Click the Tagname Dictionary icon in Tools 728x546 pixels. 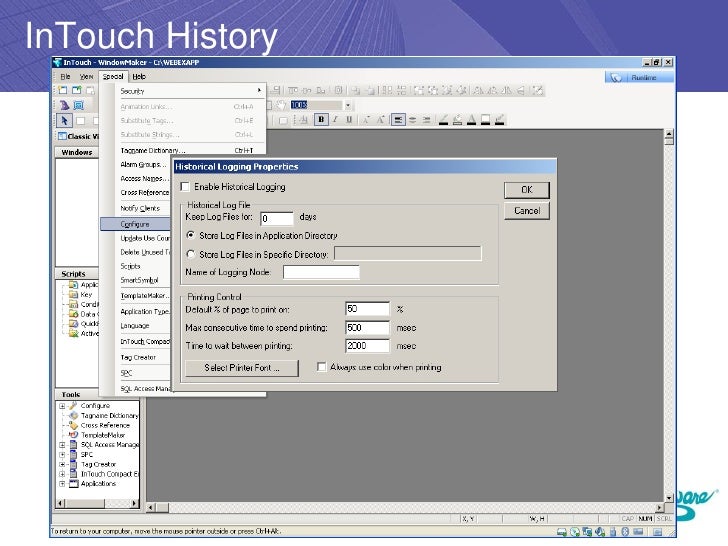coord(73,416)
